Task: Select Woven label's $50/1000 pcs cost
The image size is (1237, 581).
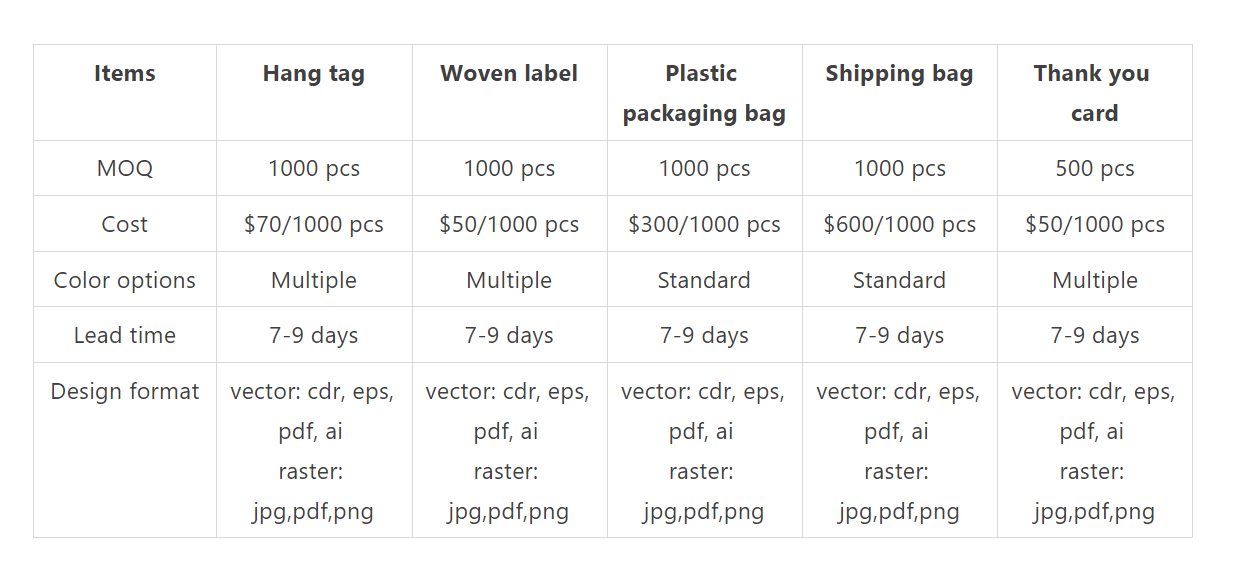Action: [x=509, y=225]
